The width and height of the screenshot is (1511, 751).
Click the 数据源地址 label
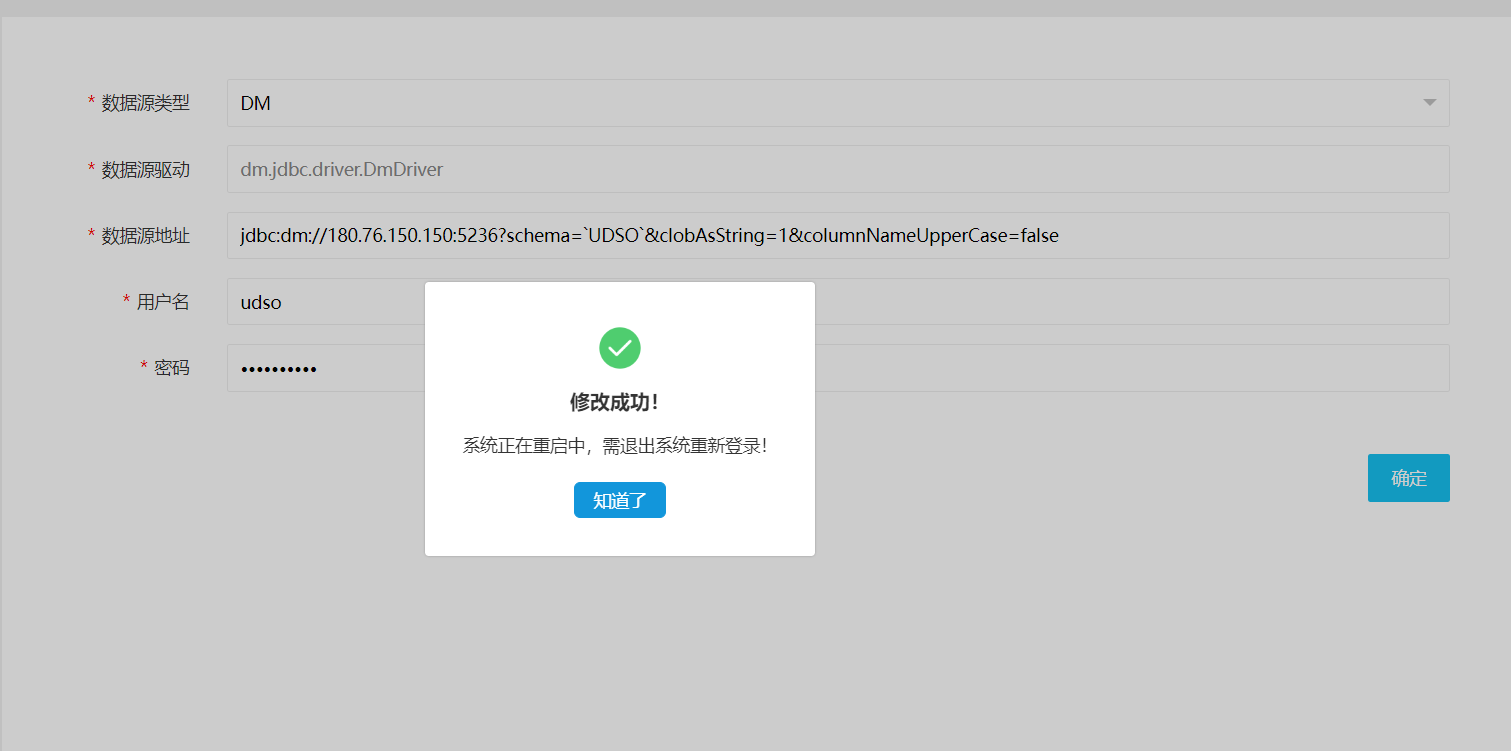(145, 236)
